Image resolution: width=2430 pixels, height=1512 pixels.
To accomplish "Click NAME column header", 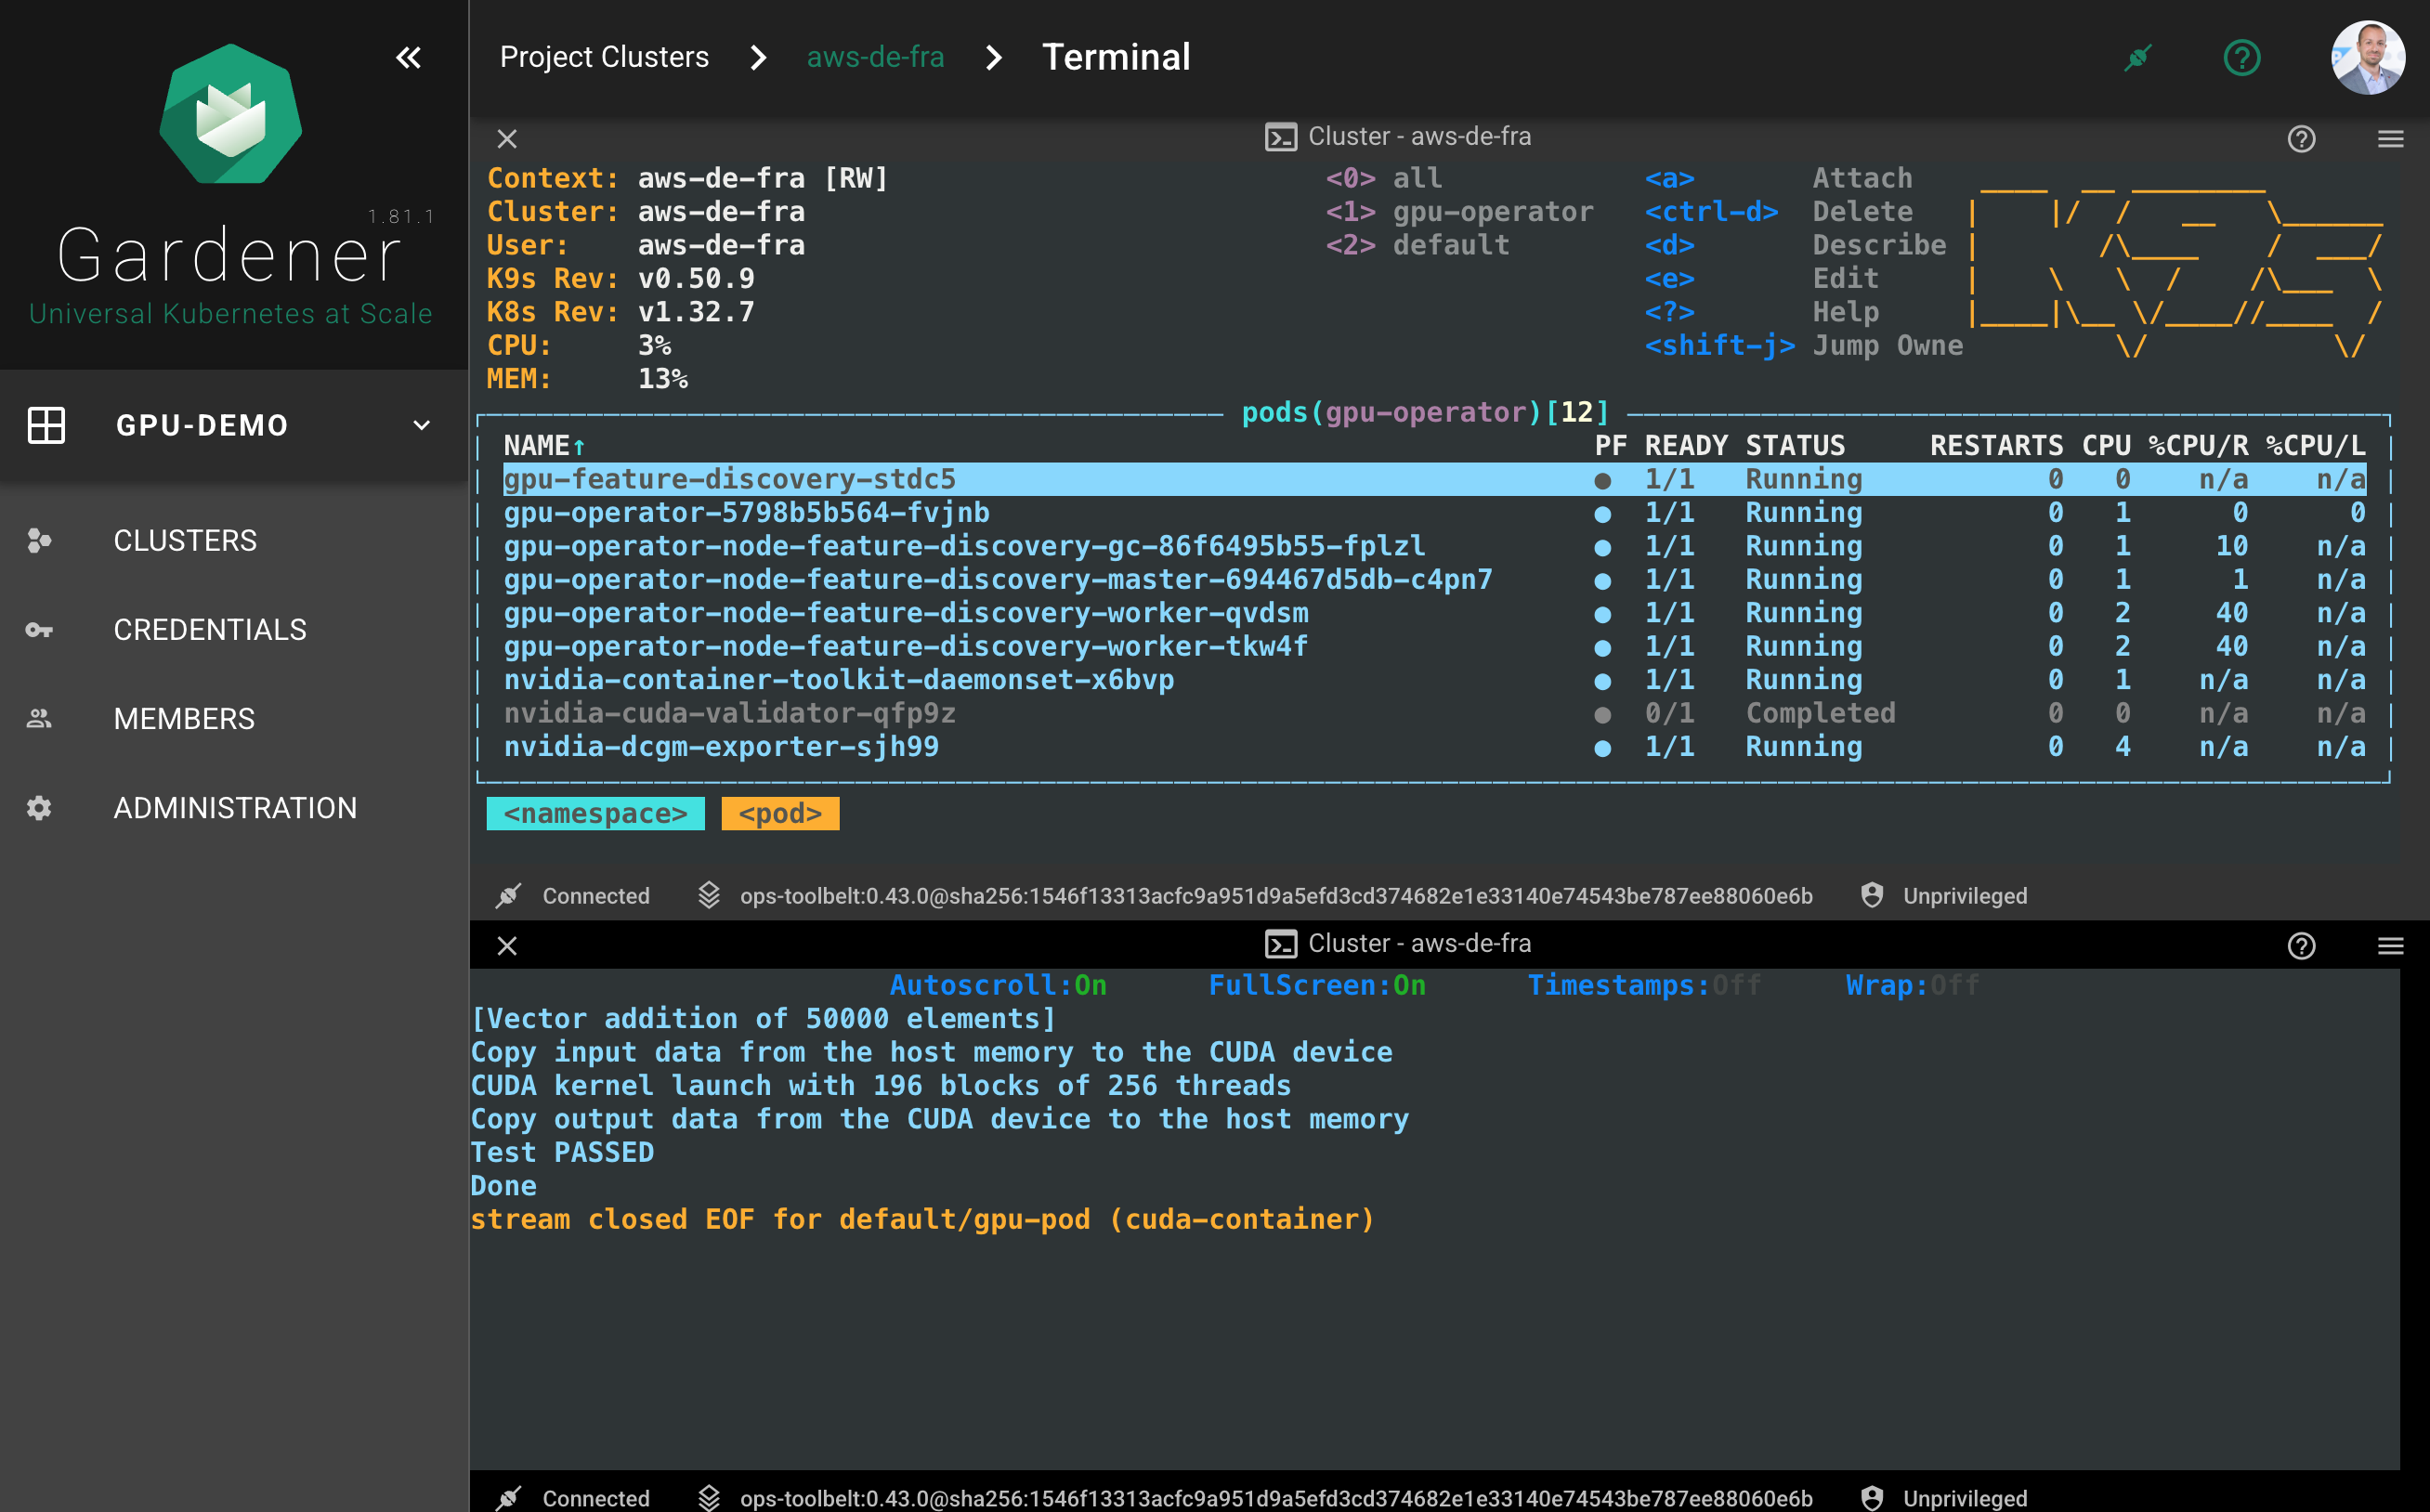I will point(543,446).
